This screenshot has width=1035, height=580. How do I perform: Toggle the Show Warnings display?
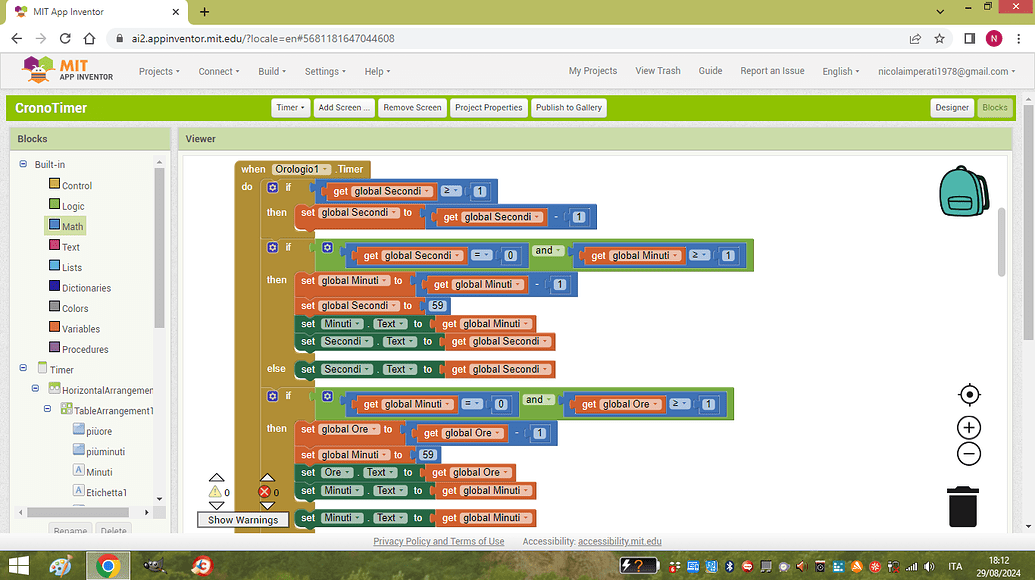(x=242, y=519)
